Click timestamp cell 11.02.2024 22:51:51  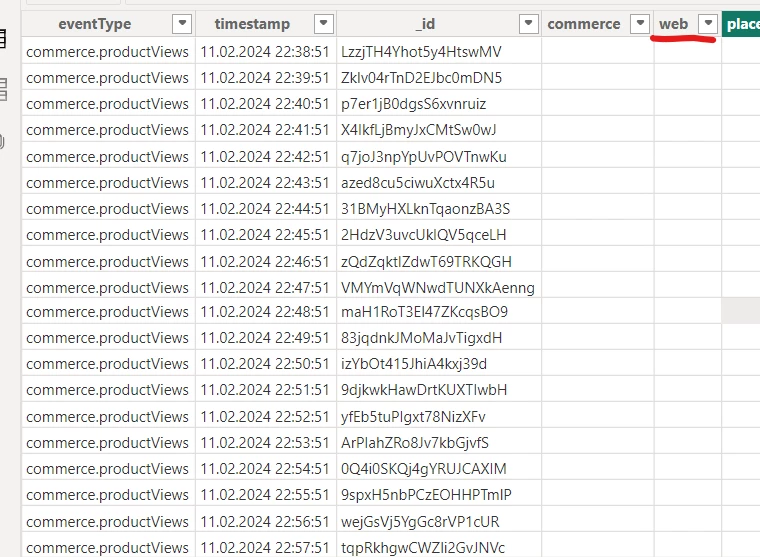(x=266, y=390)
